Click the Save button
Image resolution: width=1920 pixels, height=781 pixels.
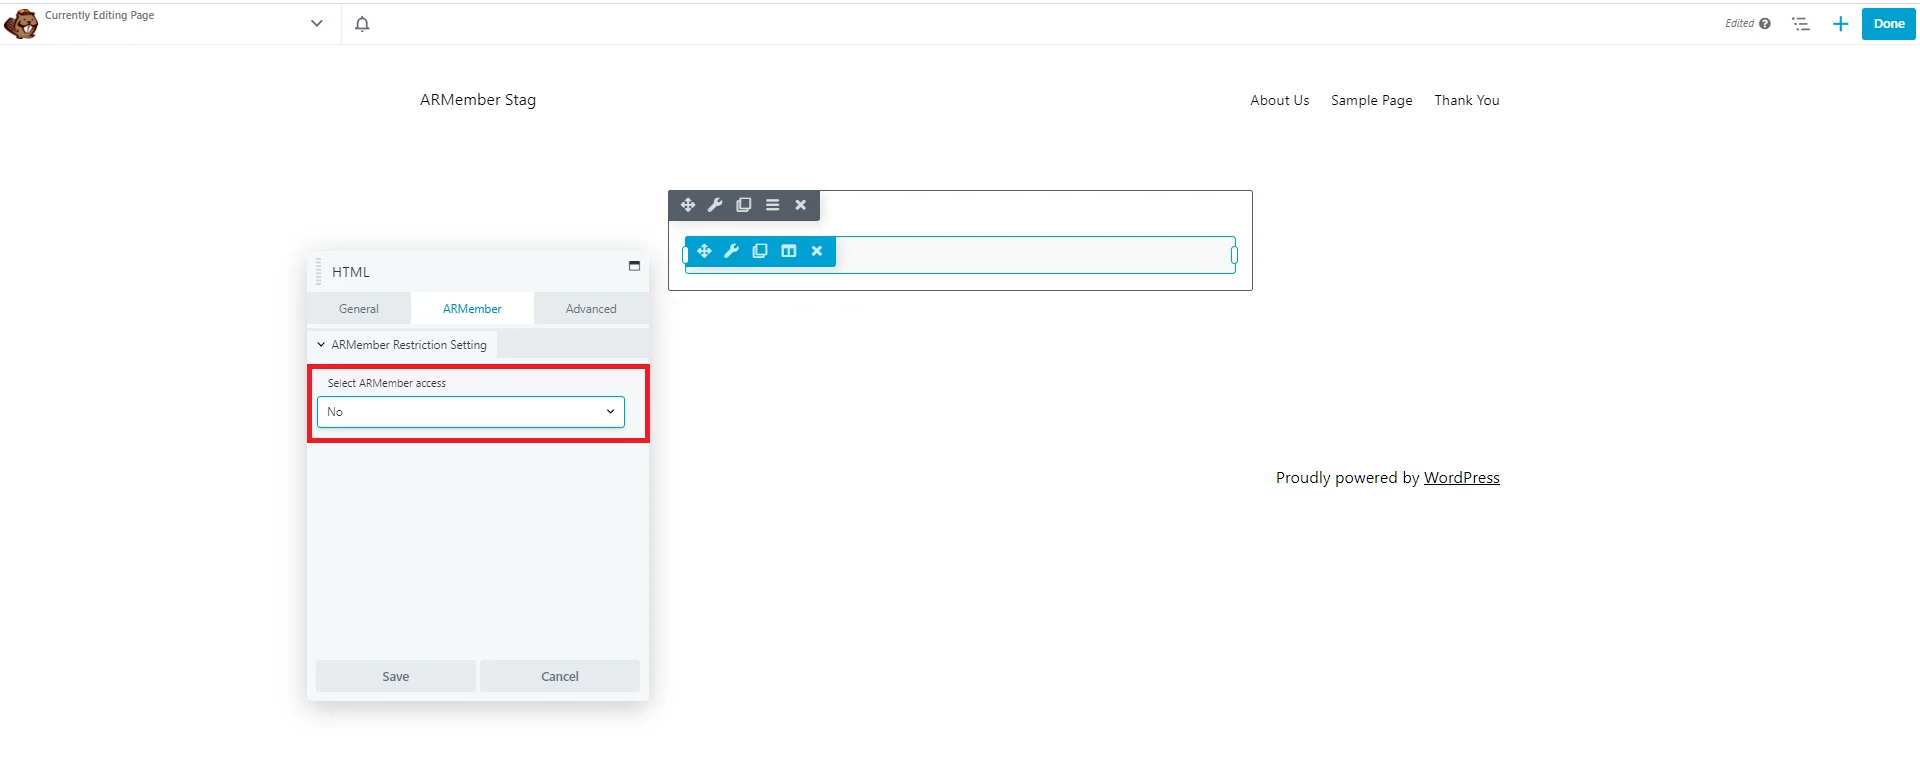point(396,677)
